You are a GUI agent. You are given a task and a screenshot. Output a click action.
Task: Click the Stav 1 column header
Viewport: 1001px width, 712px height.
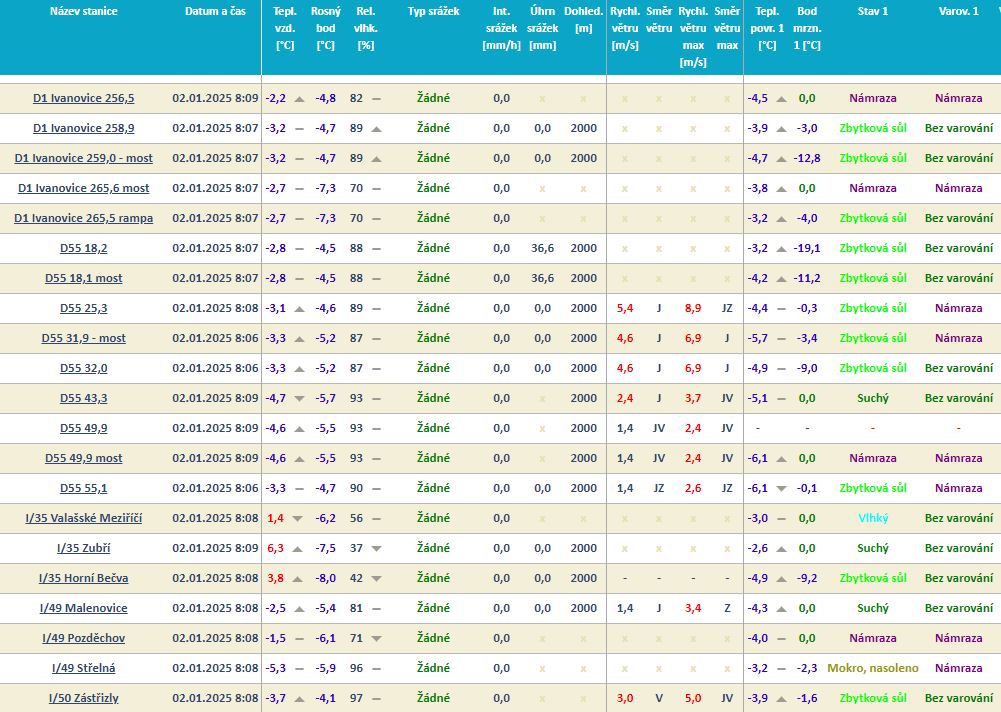[872, 11]
